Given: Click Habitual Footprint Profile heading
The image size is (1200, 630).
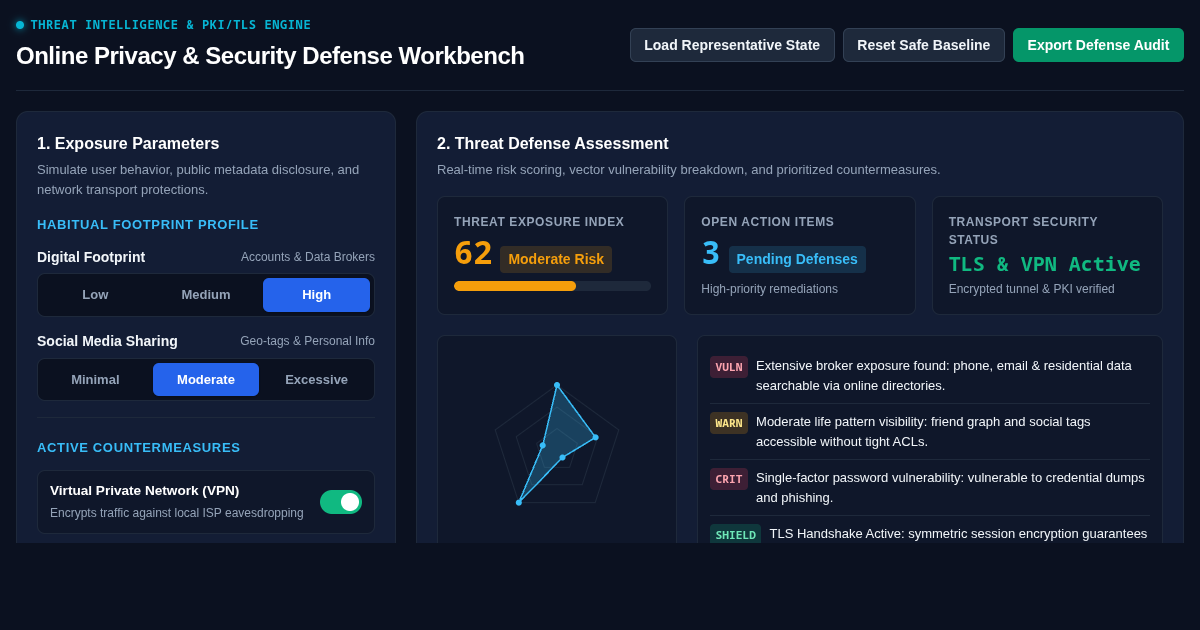Looking at the screenshot, I should coord(148,225).
